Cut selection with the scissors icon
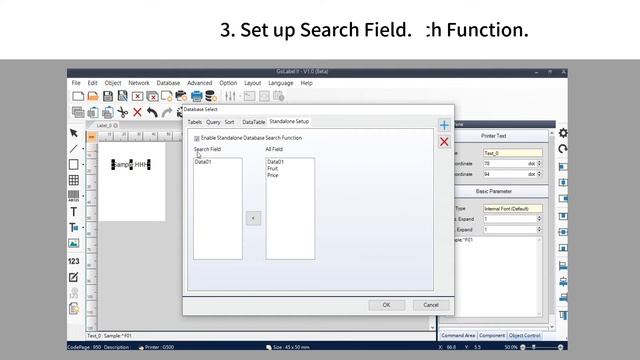 coord(122,112)
